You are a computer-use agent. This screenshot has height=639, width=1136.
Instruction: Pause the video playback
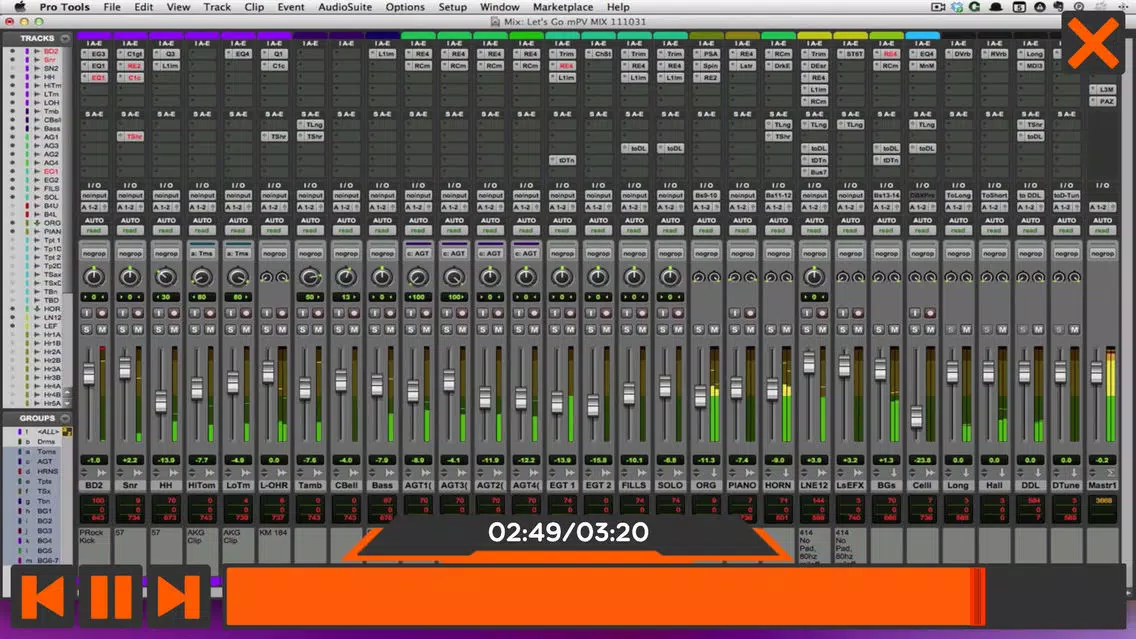(x=110, y=597)
